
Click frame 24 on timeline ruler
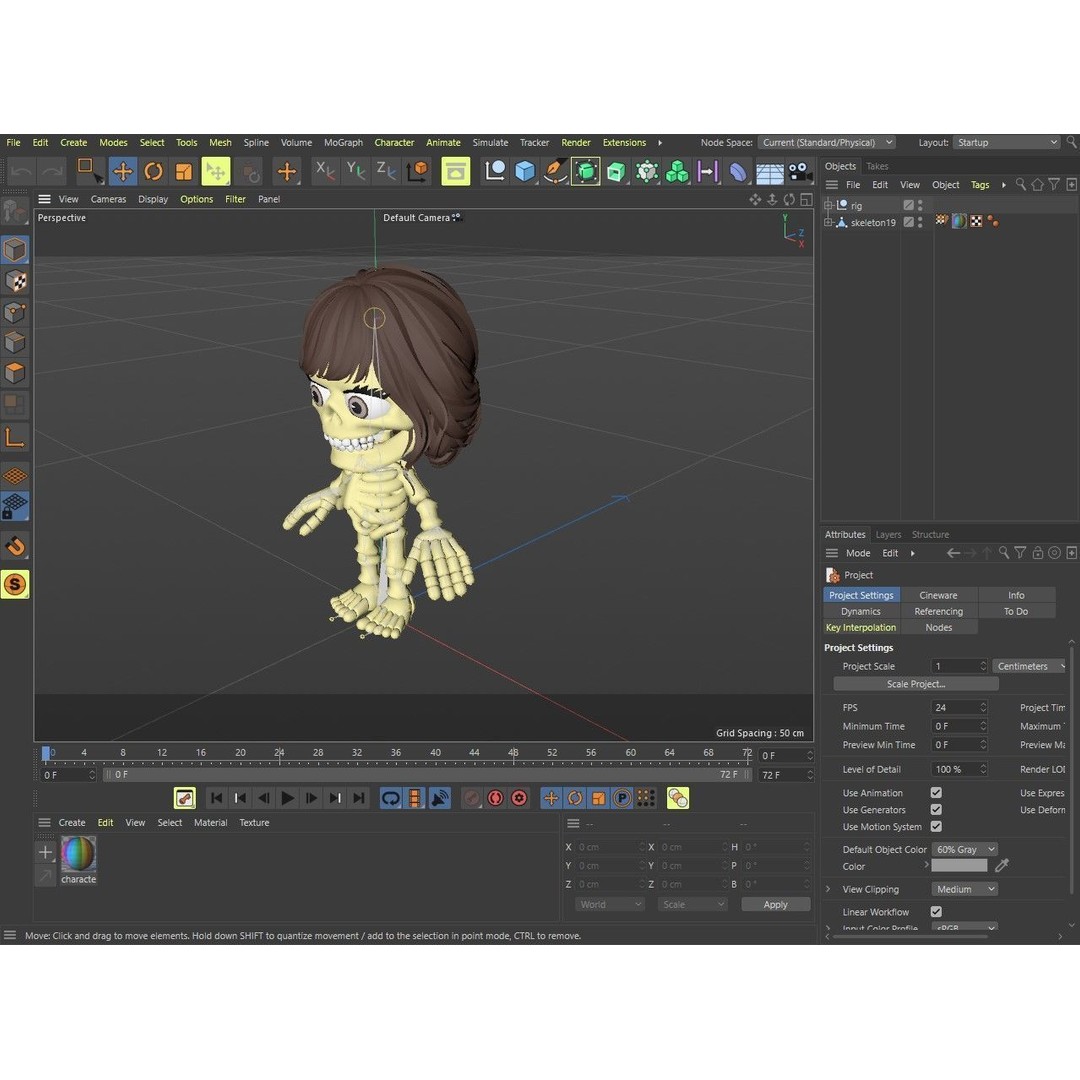[279, 753]
